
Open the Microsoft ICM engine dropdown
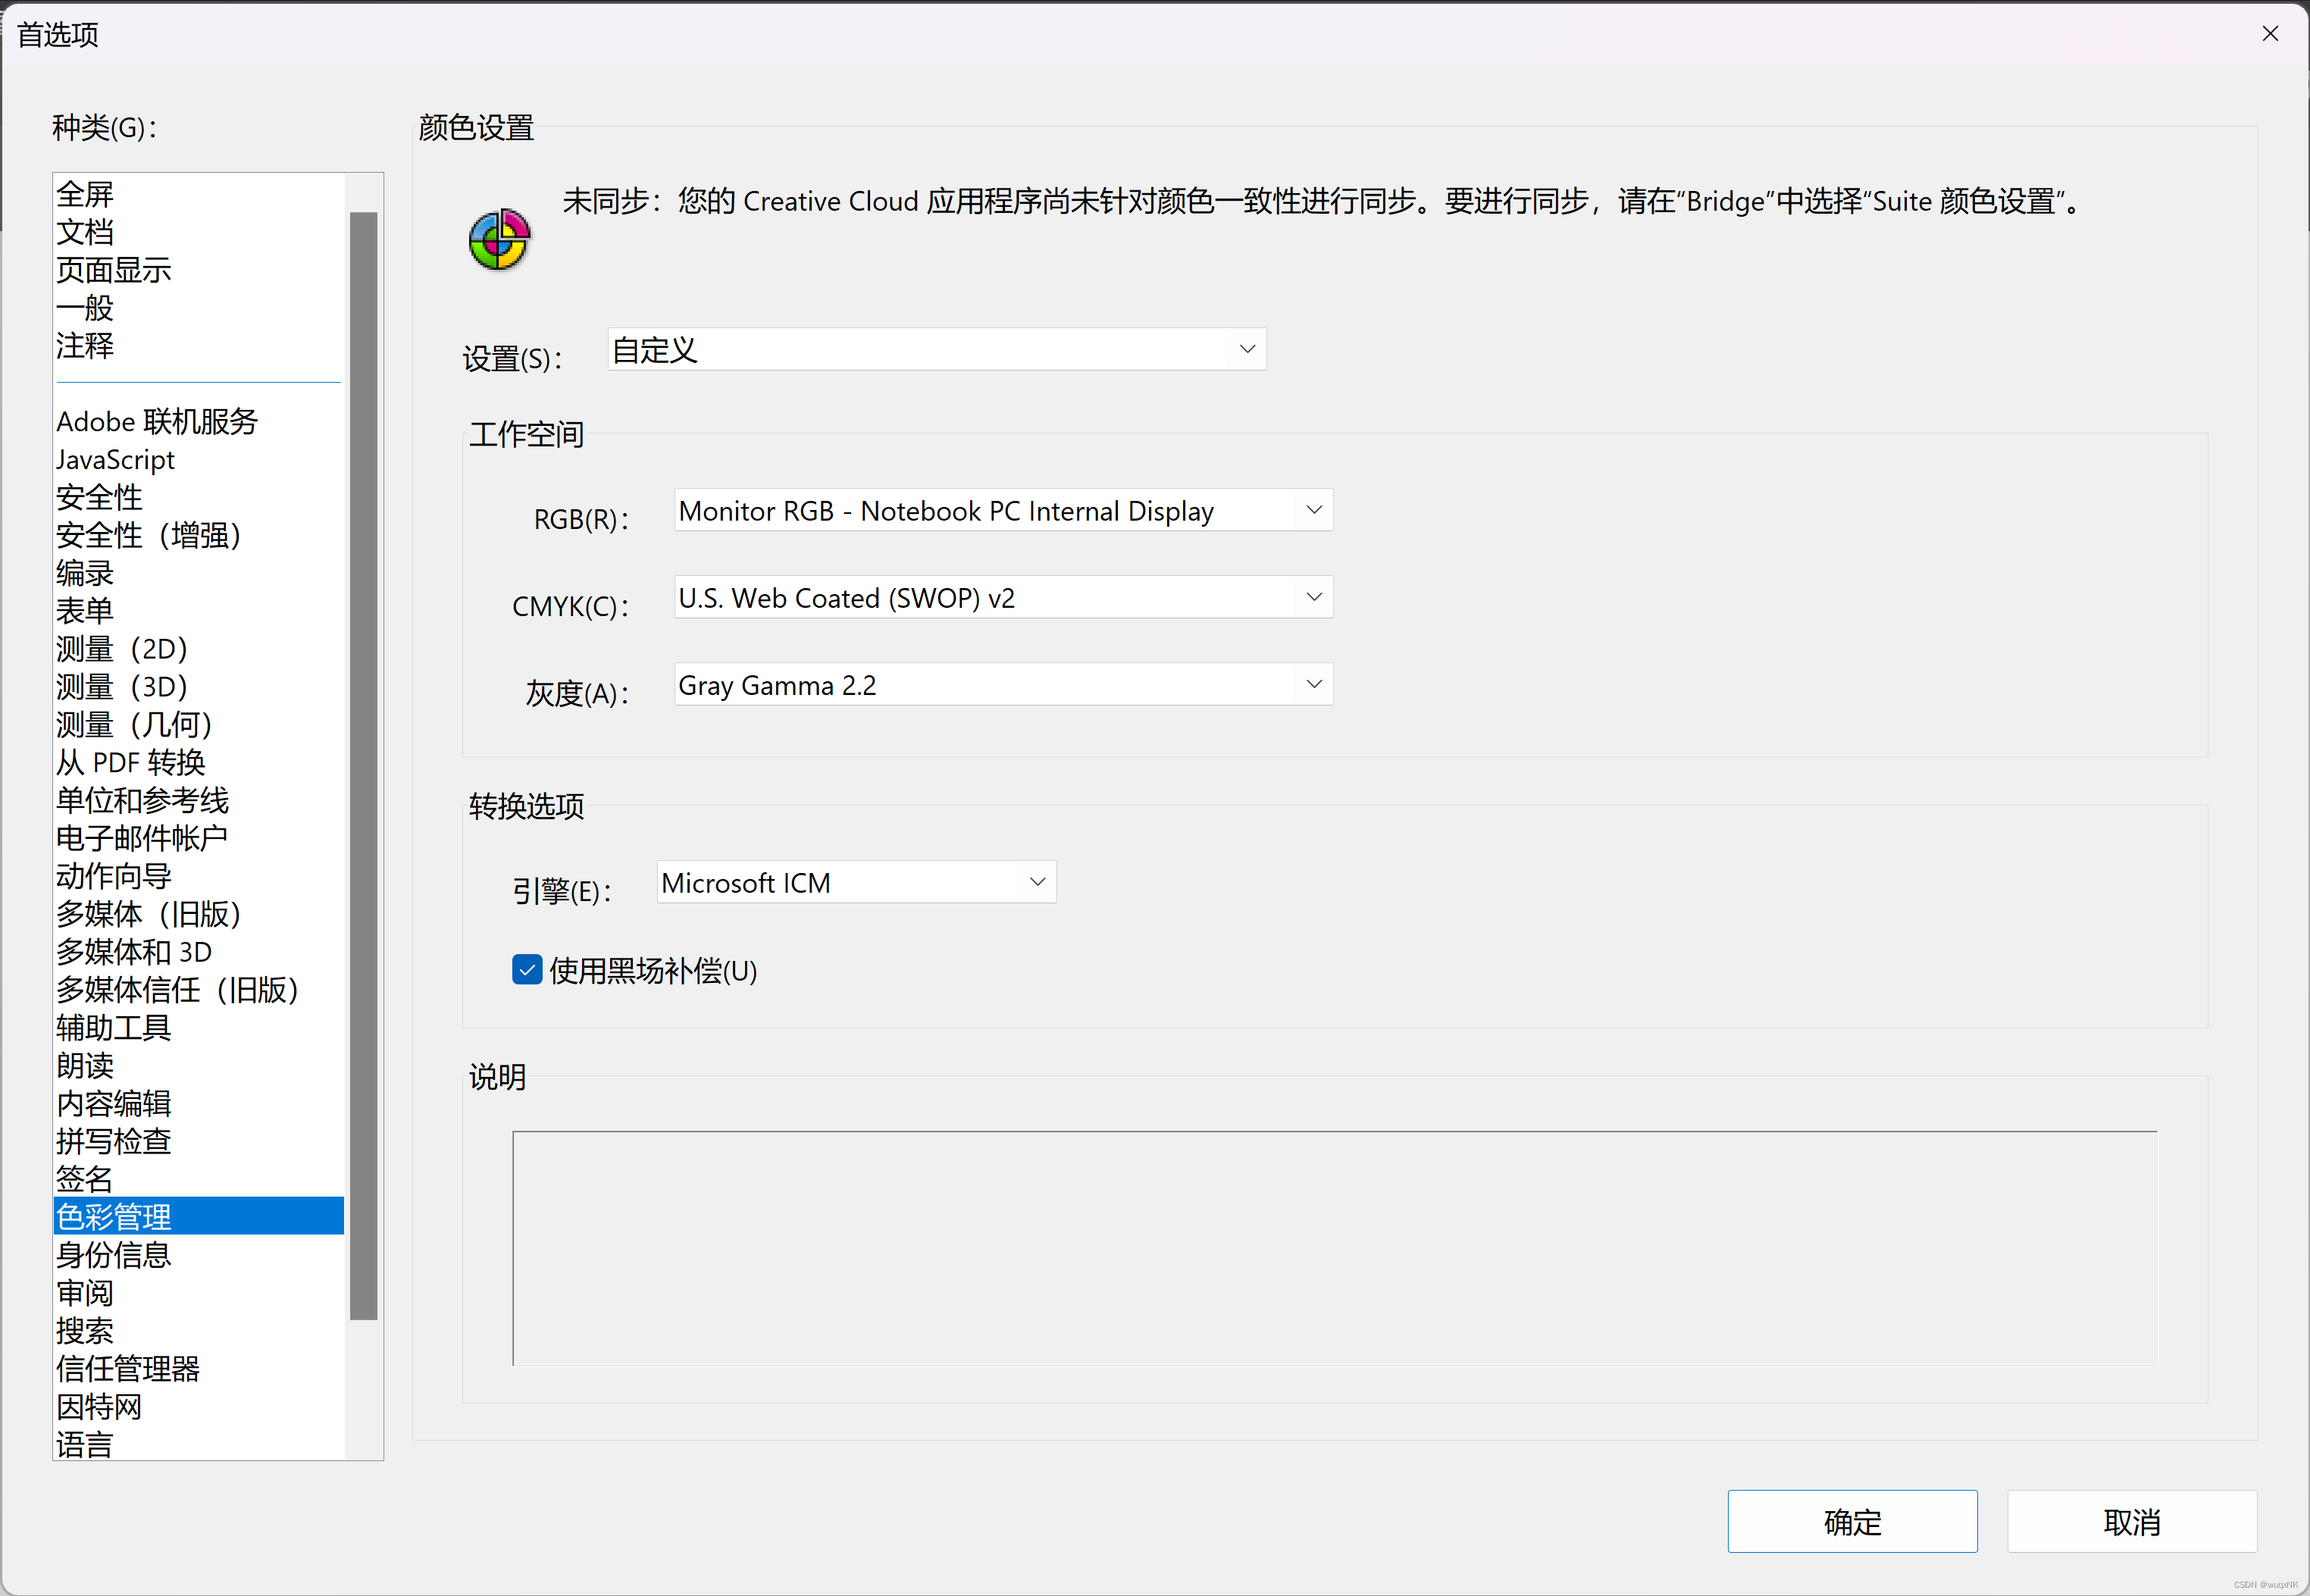click(x=855, y=883)
